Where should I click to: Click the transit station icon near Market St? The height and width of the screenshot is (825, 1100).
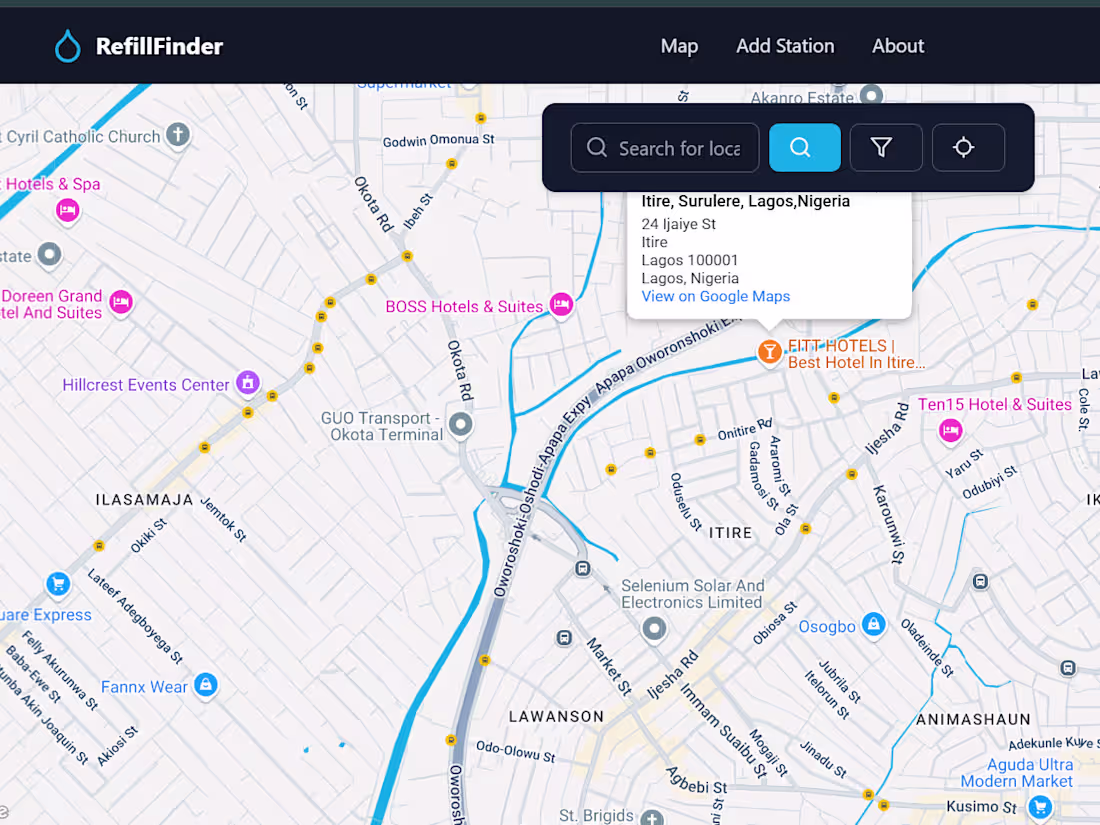(564, 636)
